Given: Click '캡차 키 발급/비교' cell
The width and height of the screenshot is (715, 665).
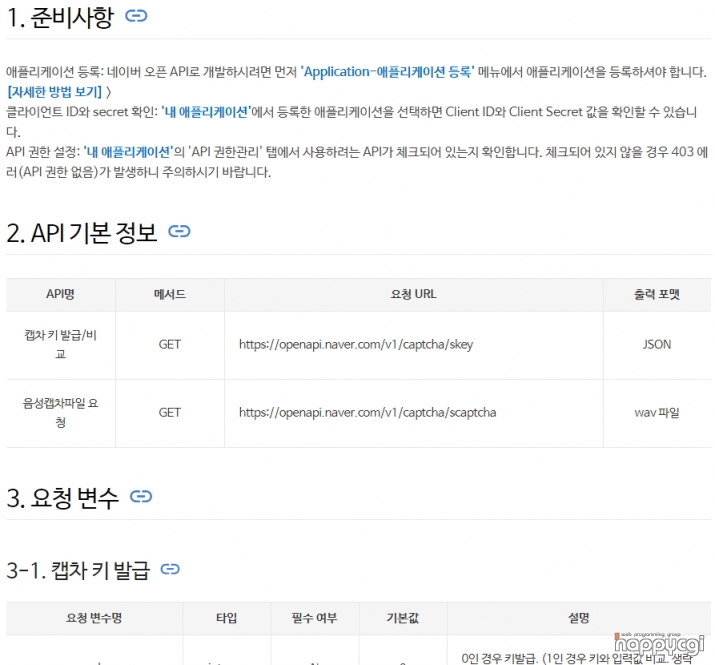Looking at the screenshot, I should pyautogui.click(x=61, y=345).
